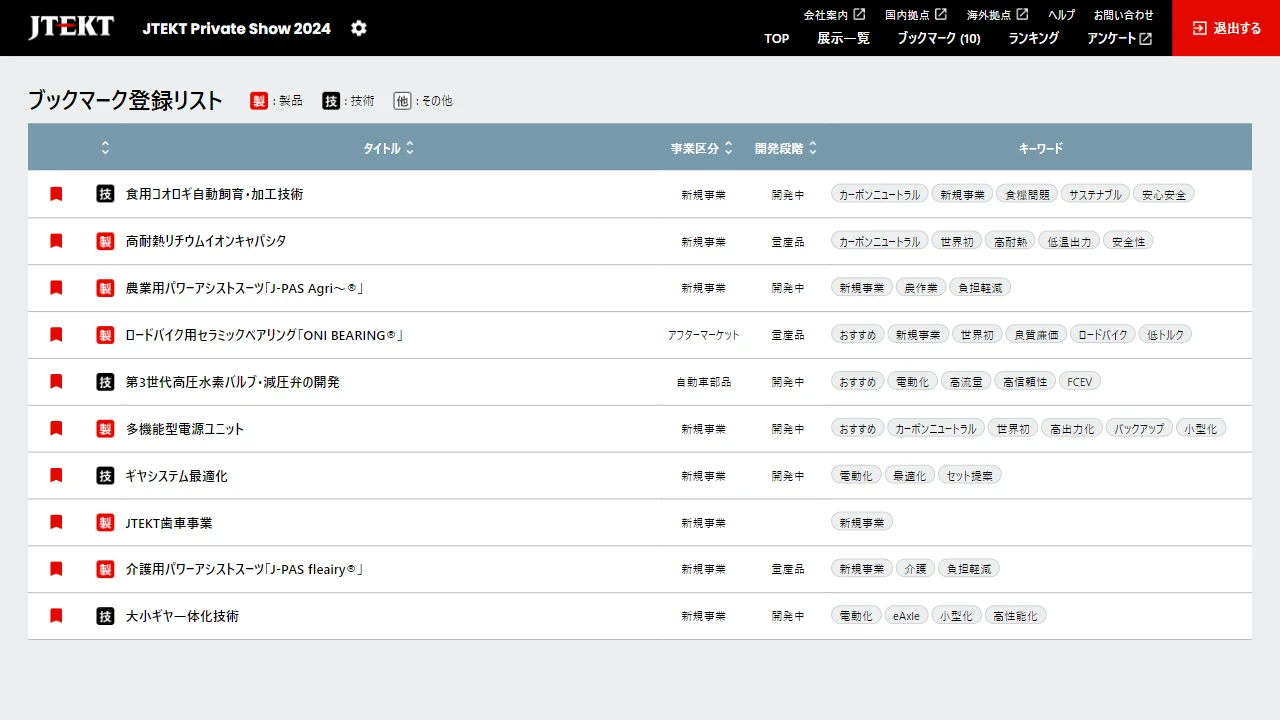Open the 国内拠点 link
The image size is (1280, 720).
click(x=916, y=15)
